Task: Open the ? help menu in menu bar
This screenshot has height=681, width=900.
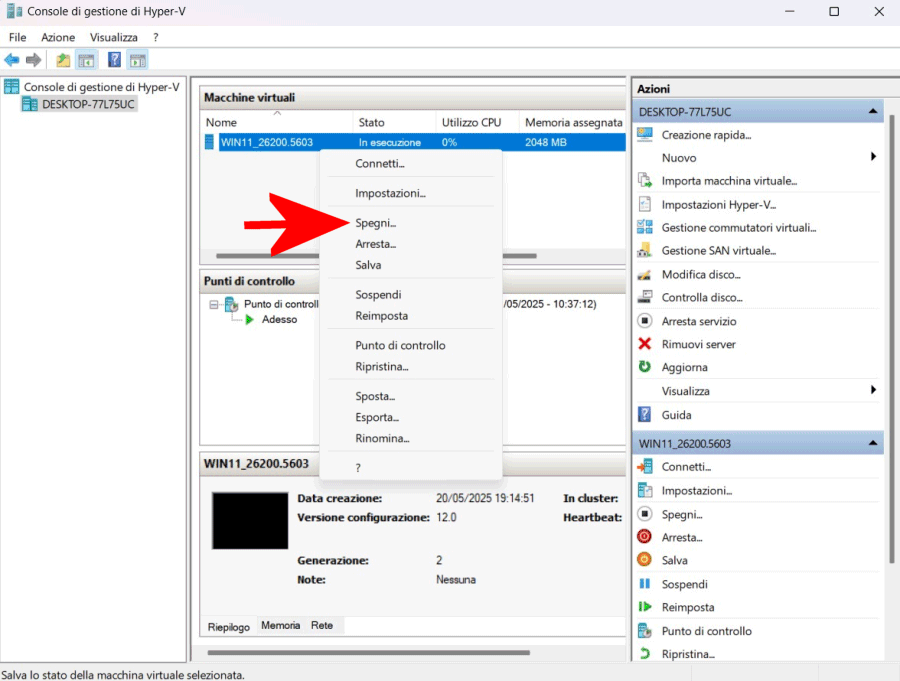Action: (156, 37)
